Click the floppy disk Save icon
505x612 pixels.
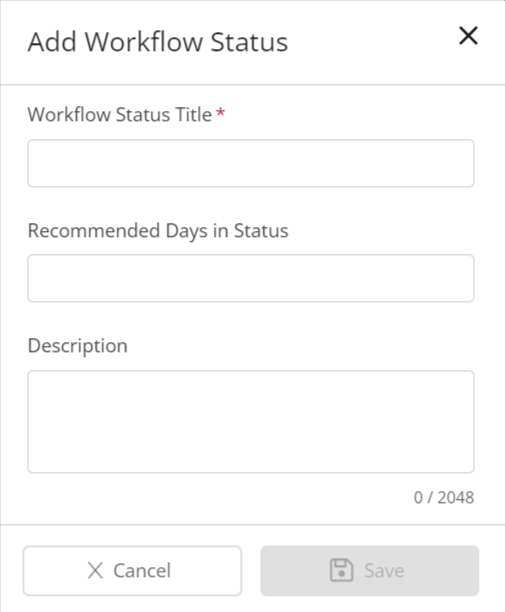click(x=341, y=570)
